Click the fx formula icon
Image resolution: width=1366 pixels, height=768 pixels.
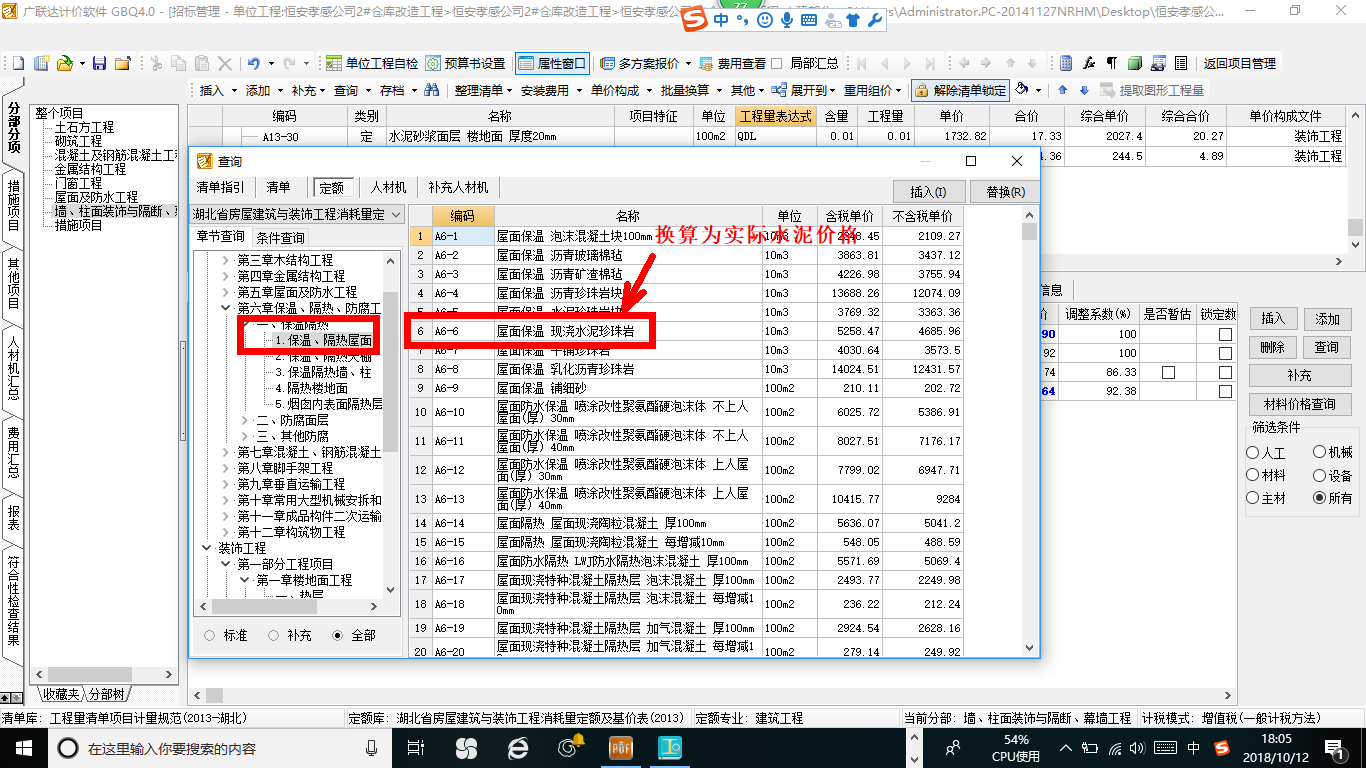[1089, 63]
